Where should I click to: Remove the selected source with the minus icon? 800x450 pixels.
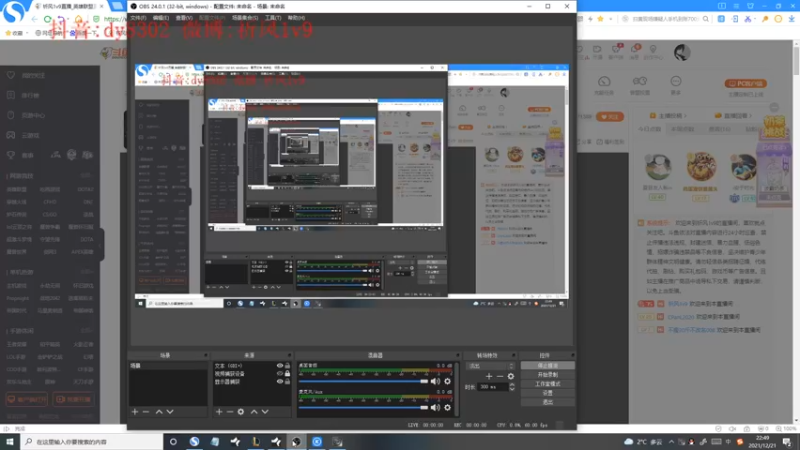point(230,412)
